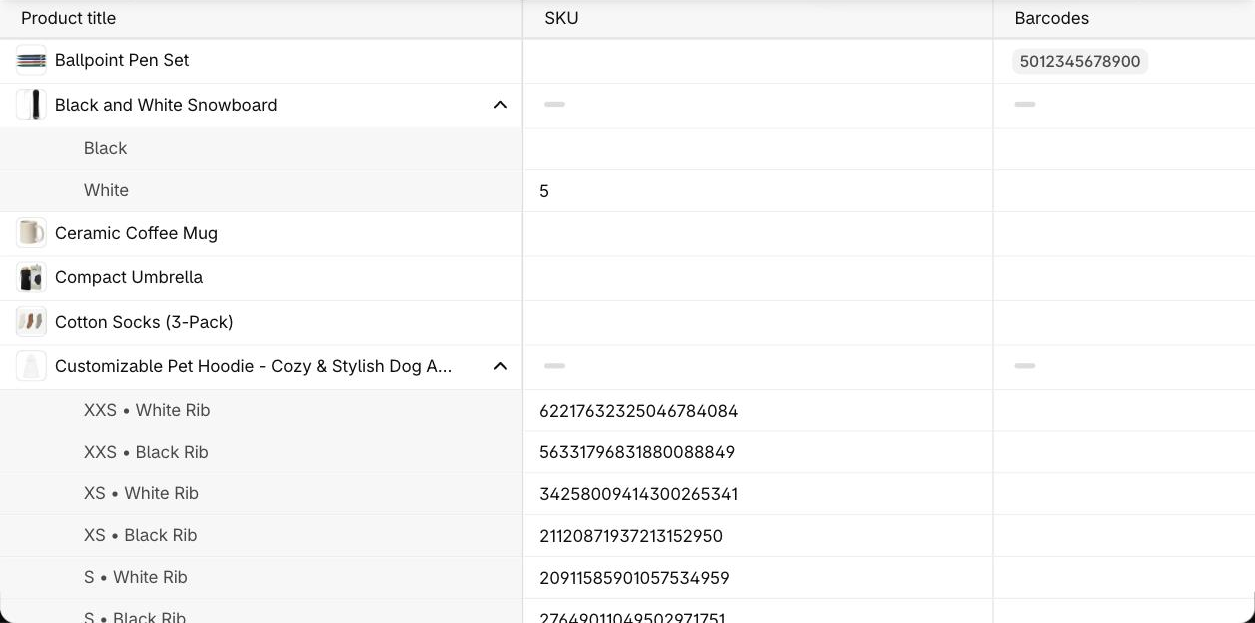
Task: Select the Ceramic Coffee Mug thumbnail
Action: point(31,233)
